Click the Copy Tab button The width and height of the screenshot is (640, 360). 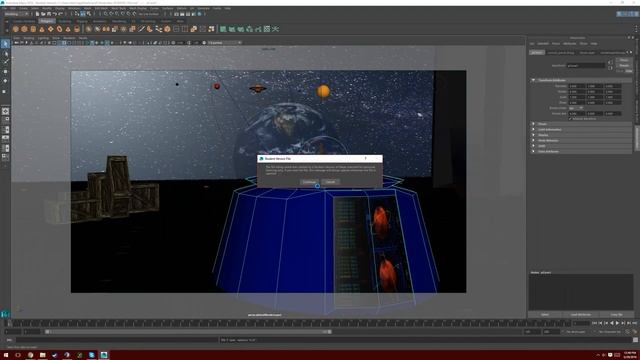coord(616,315)
